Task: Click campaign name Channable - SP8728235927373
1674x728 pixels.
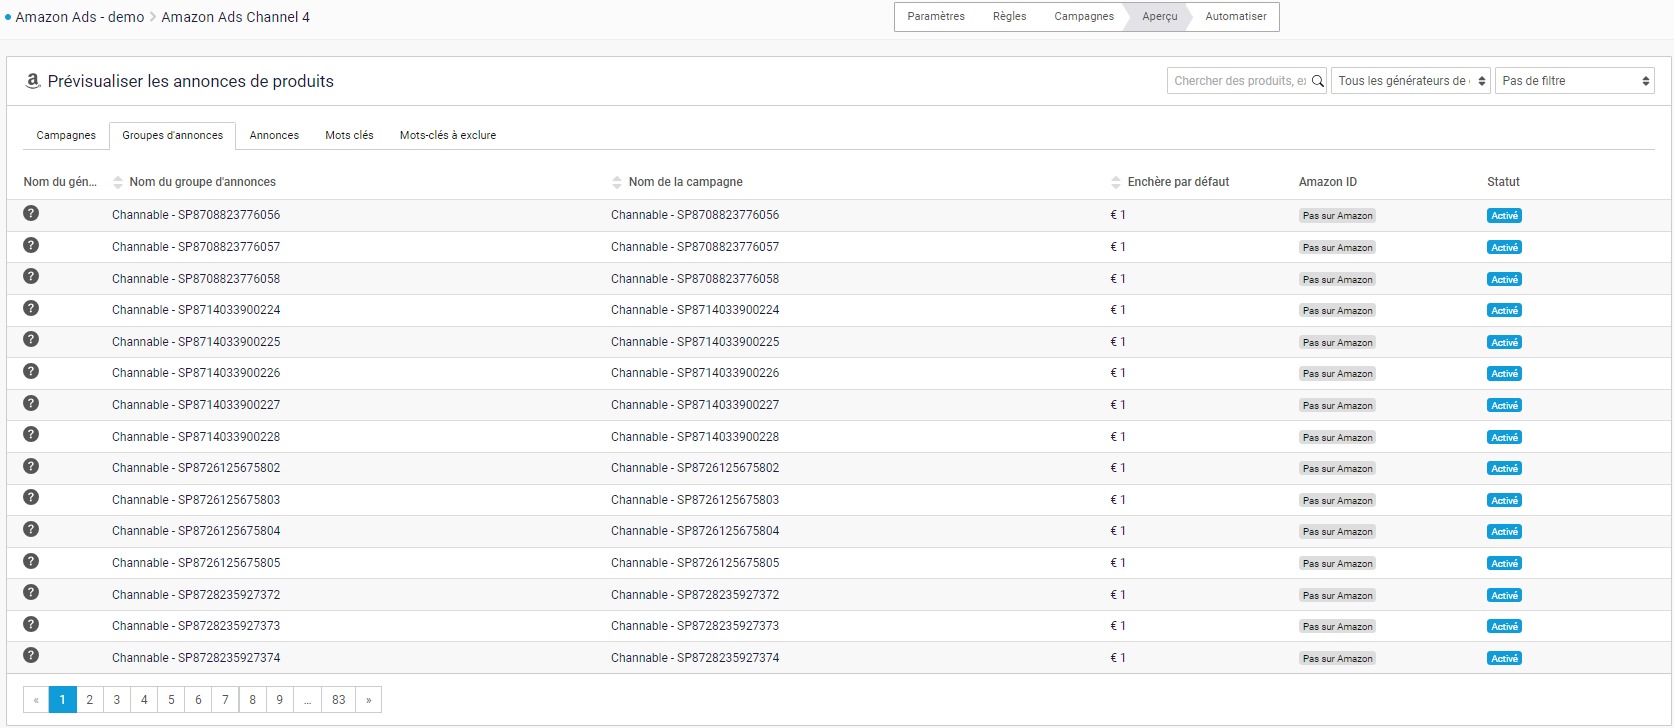Action: 695,626
